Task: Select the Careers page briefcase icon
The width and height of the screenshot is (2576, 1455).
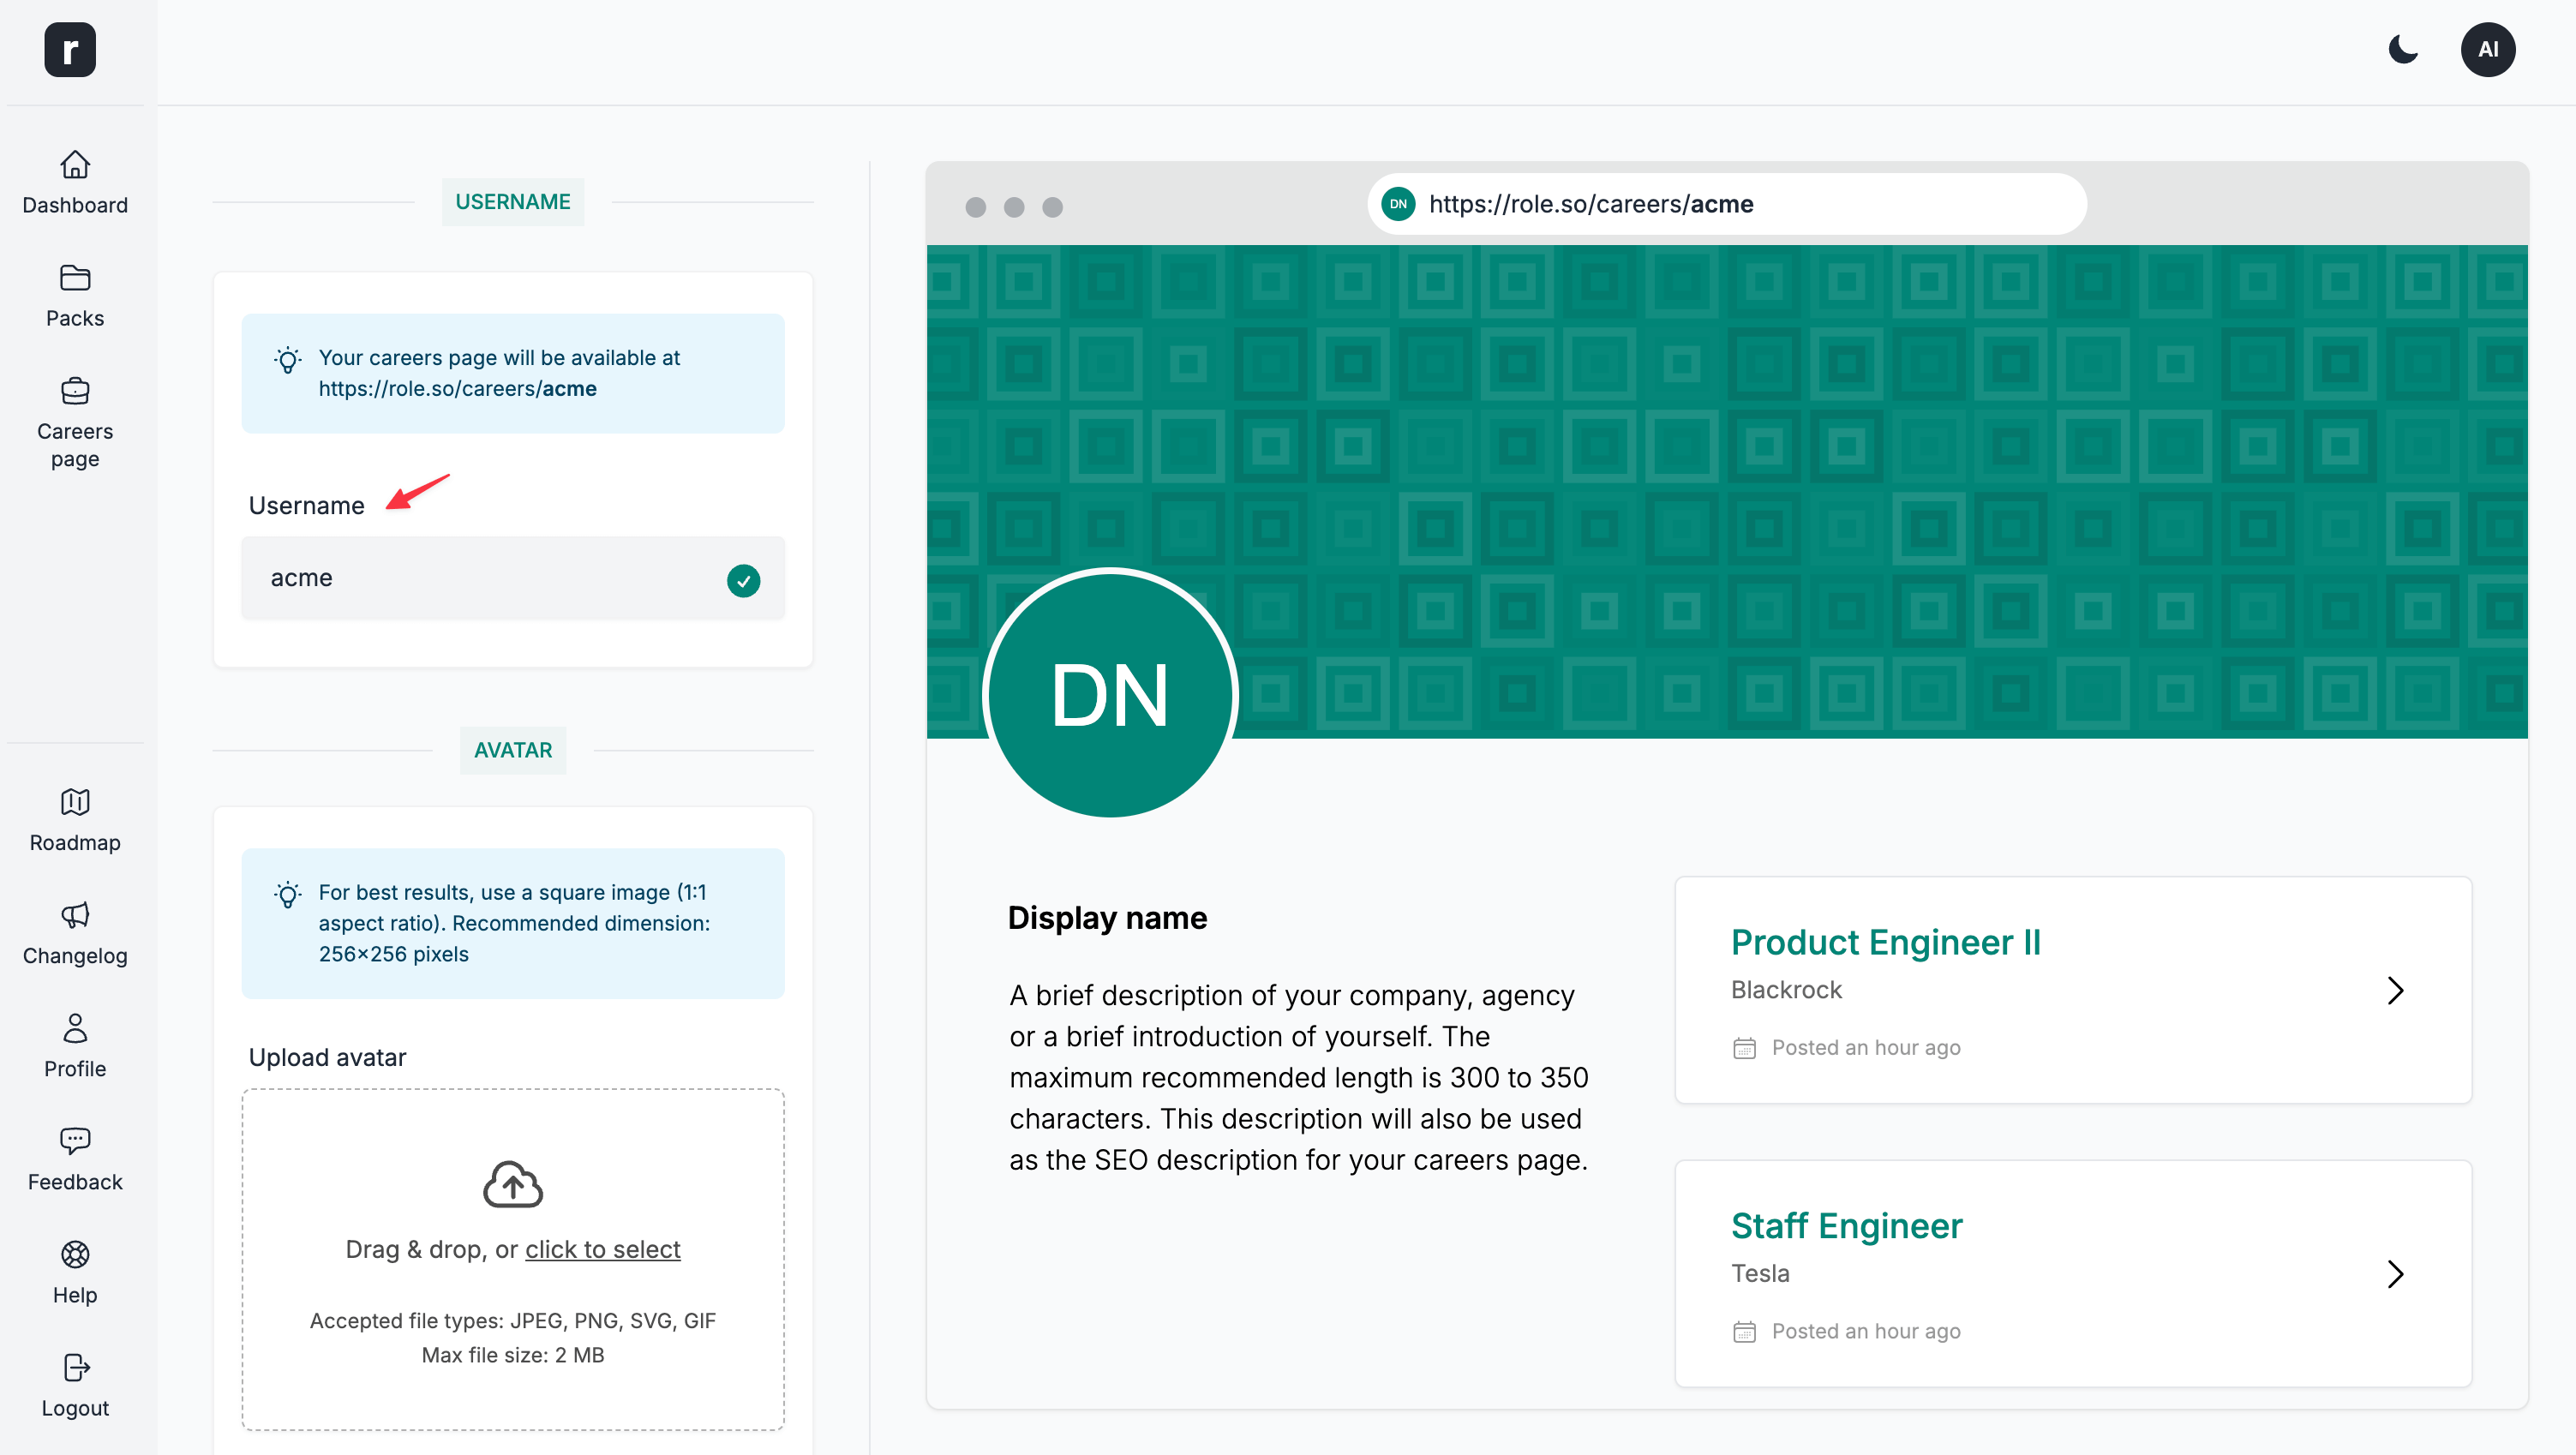Action: (x=75, y=391)
